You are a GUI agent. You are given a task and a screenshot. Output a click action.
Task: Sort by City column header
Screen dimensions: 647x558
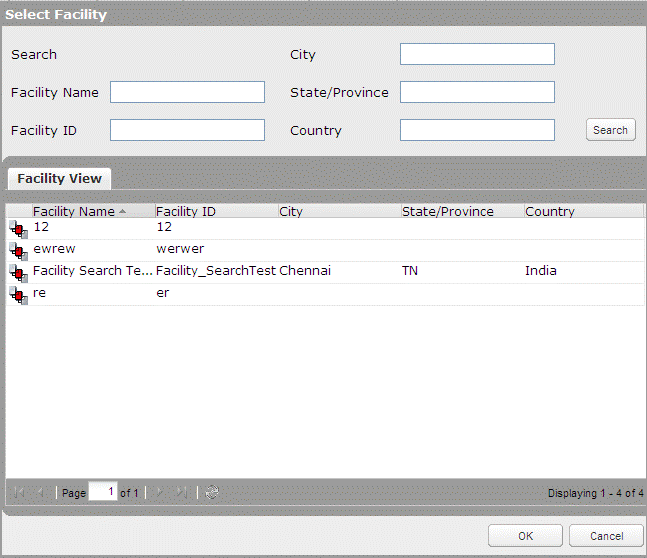291,212
